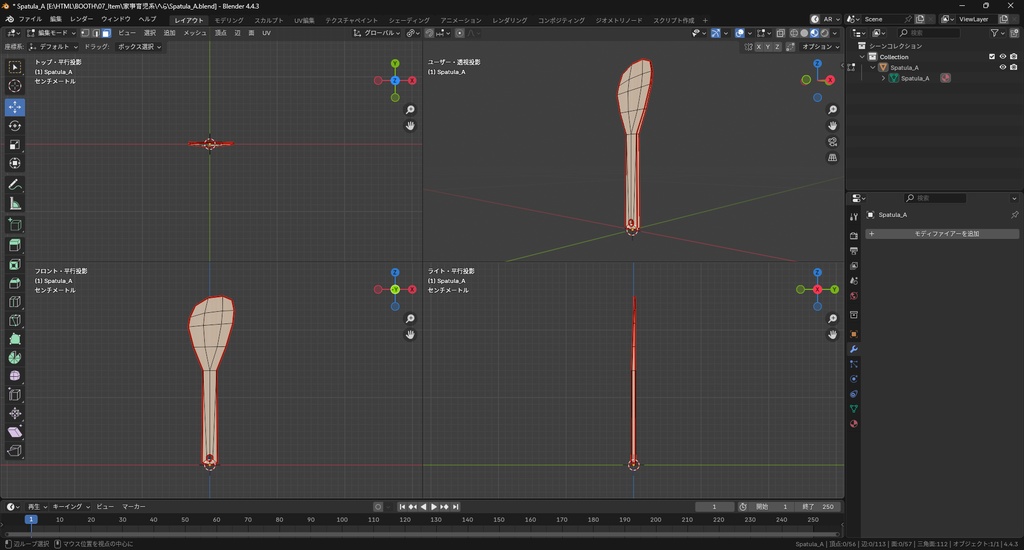Open the デフォルト coordinate system dropdown
Viewport: 1024px width, 550px height.
[x=54, y=47]
